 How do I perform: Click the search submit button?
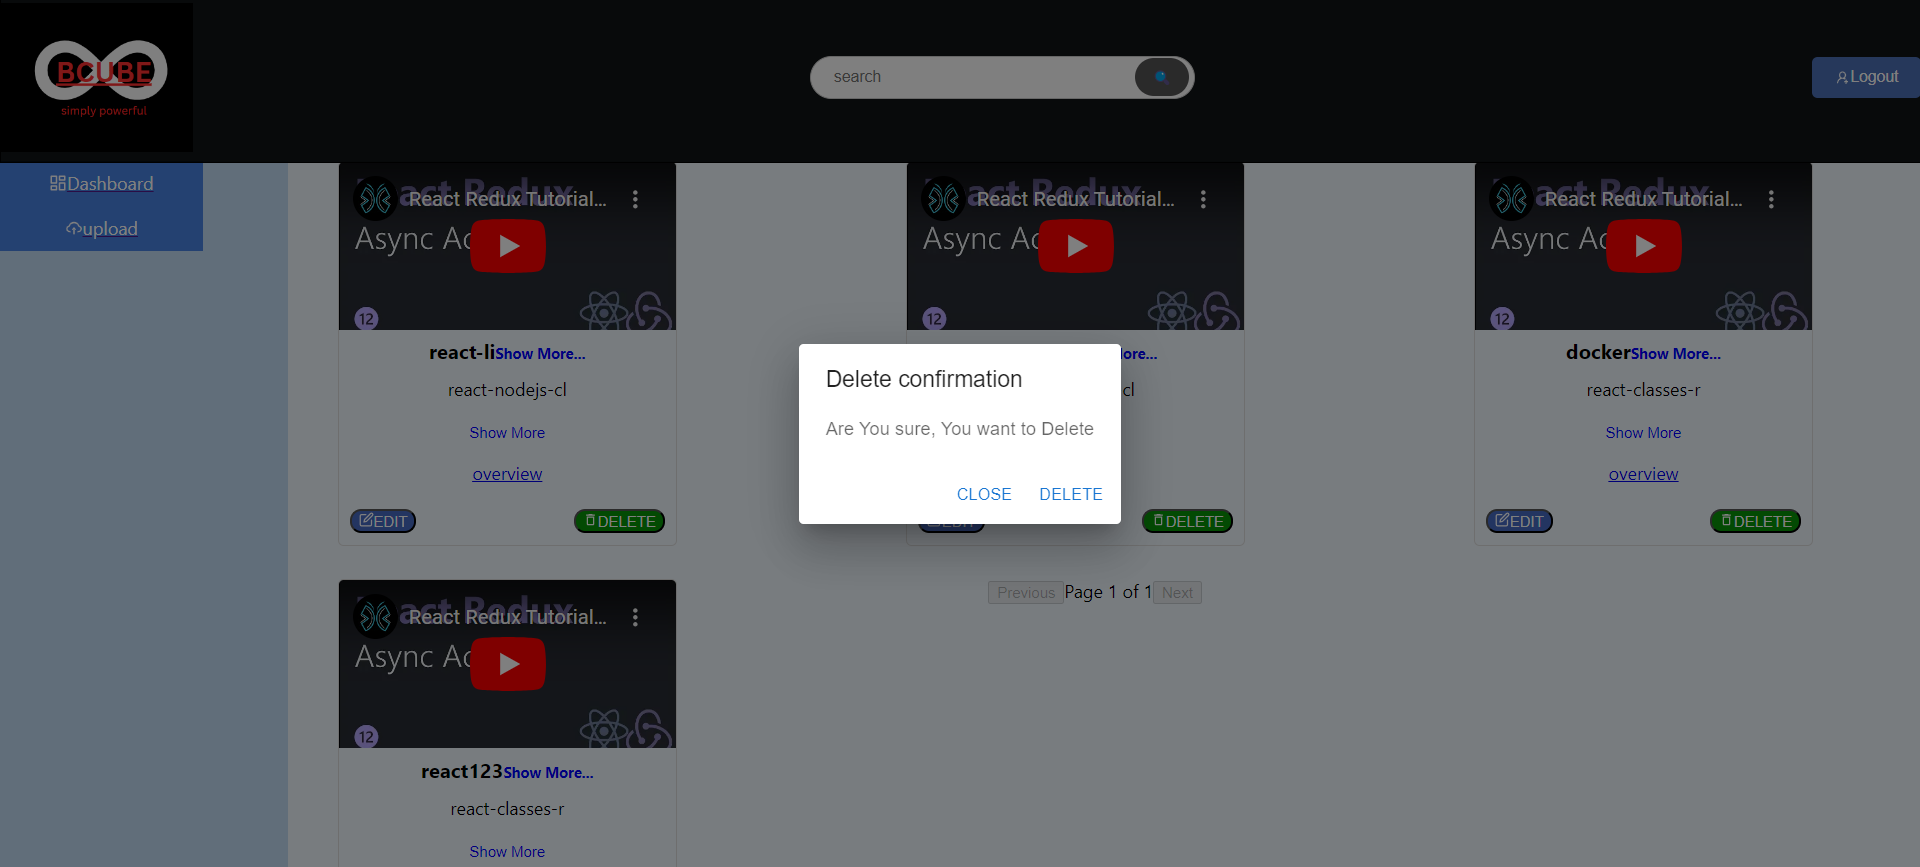pyautogui.click(x=1161, y=77)
